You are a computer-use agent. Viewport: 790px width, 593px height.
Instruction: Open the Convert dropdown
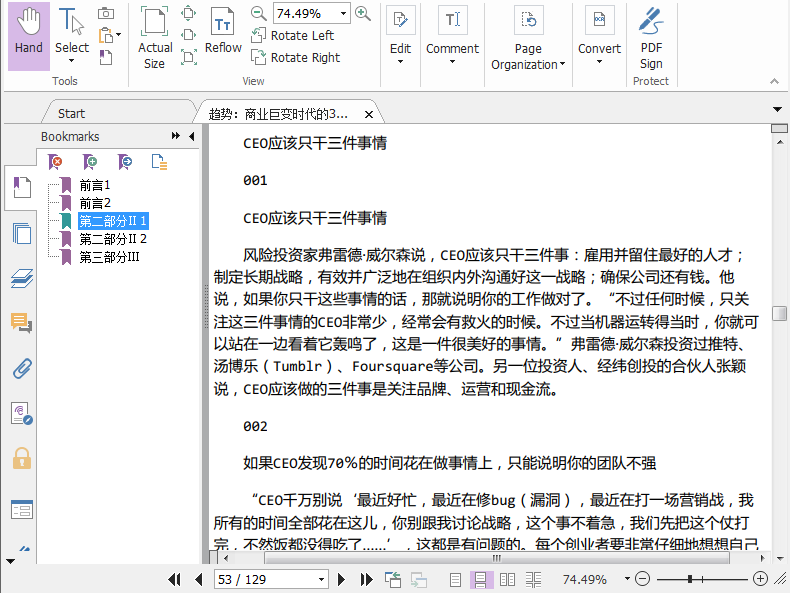(599, 35)
